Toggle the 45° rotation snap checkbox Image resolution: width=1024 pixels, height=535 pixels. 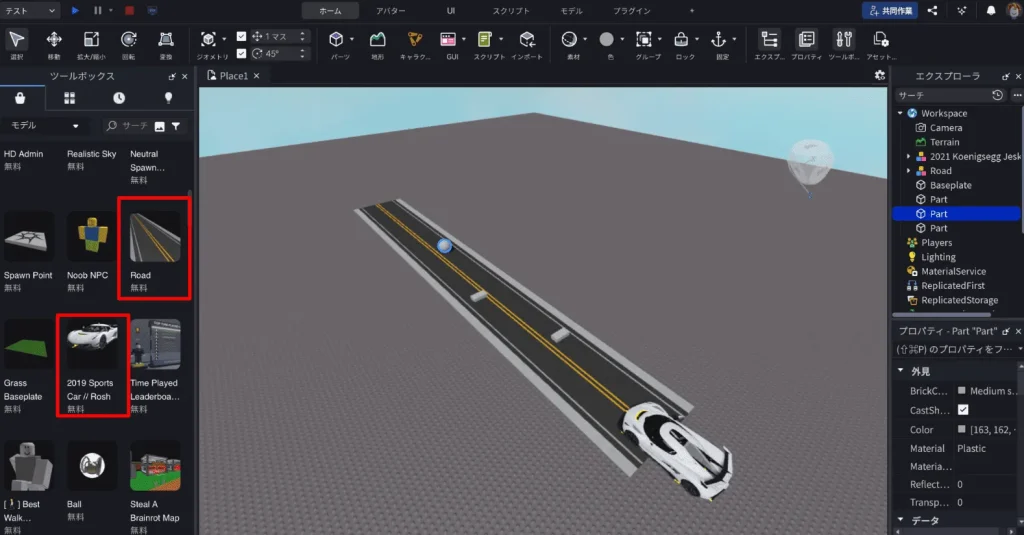pyautogui.click(x=241, y=53)
